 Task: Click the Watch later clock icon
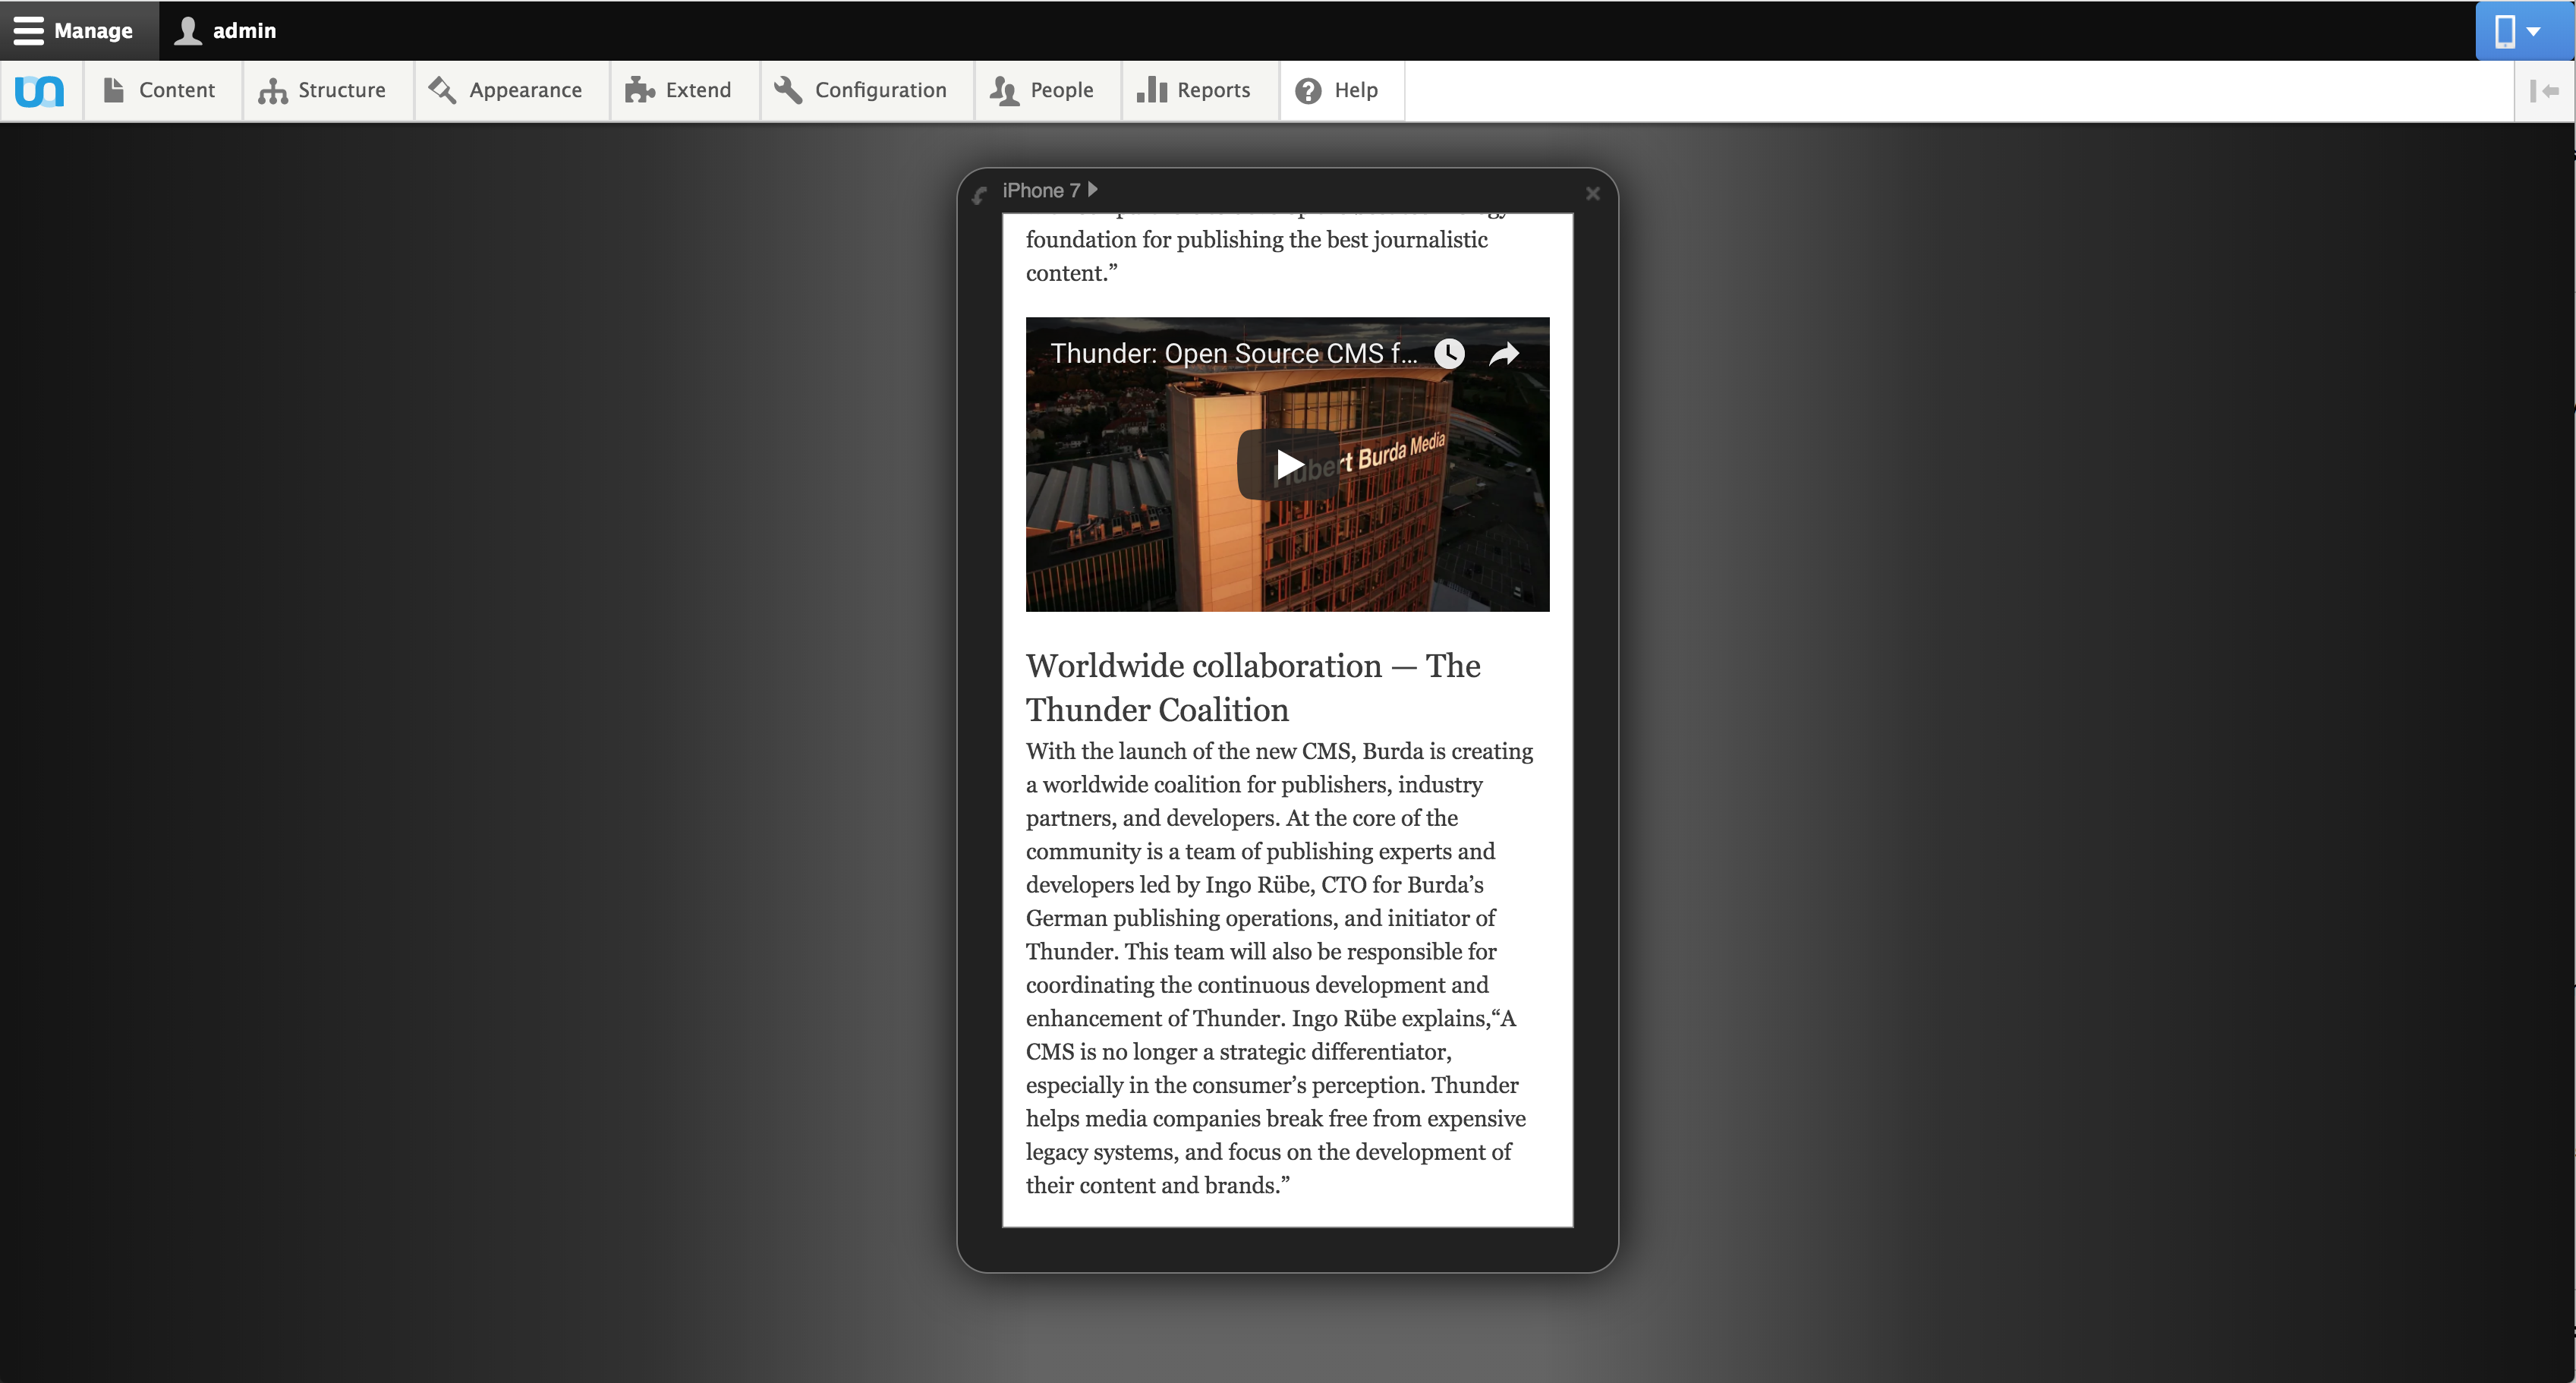1449,353
